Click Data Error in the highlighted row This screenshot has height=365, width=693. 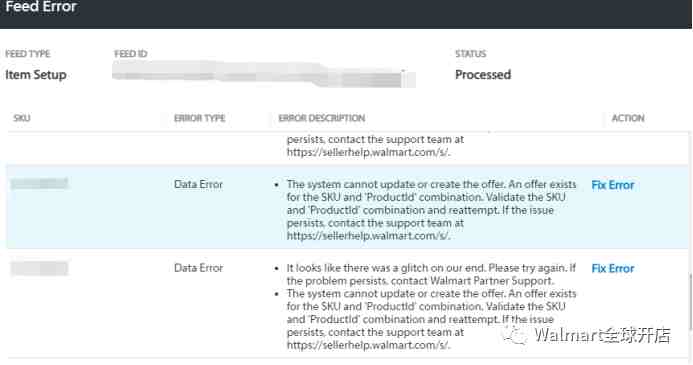[198, 184]
